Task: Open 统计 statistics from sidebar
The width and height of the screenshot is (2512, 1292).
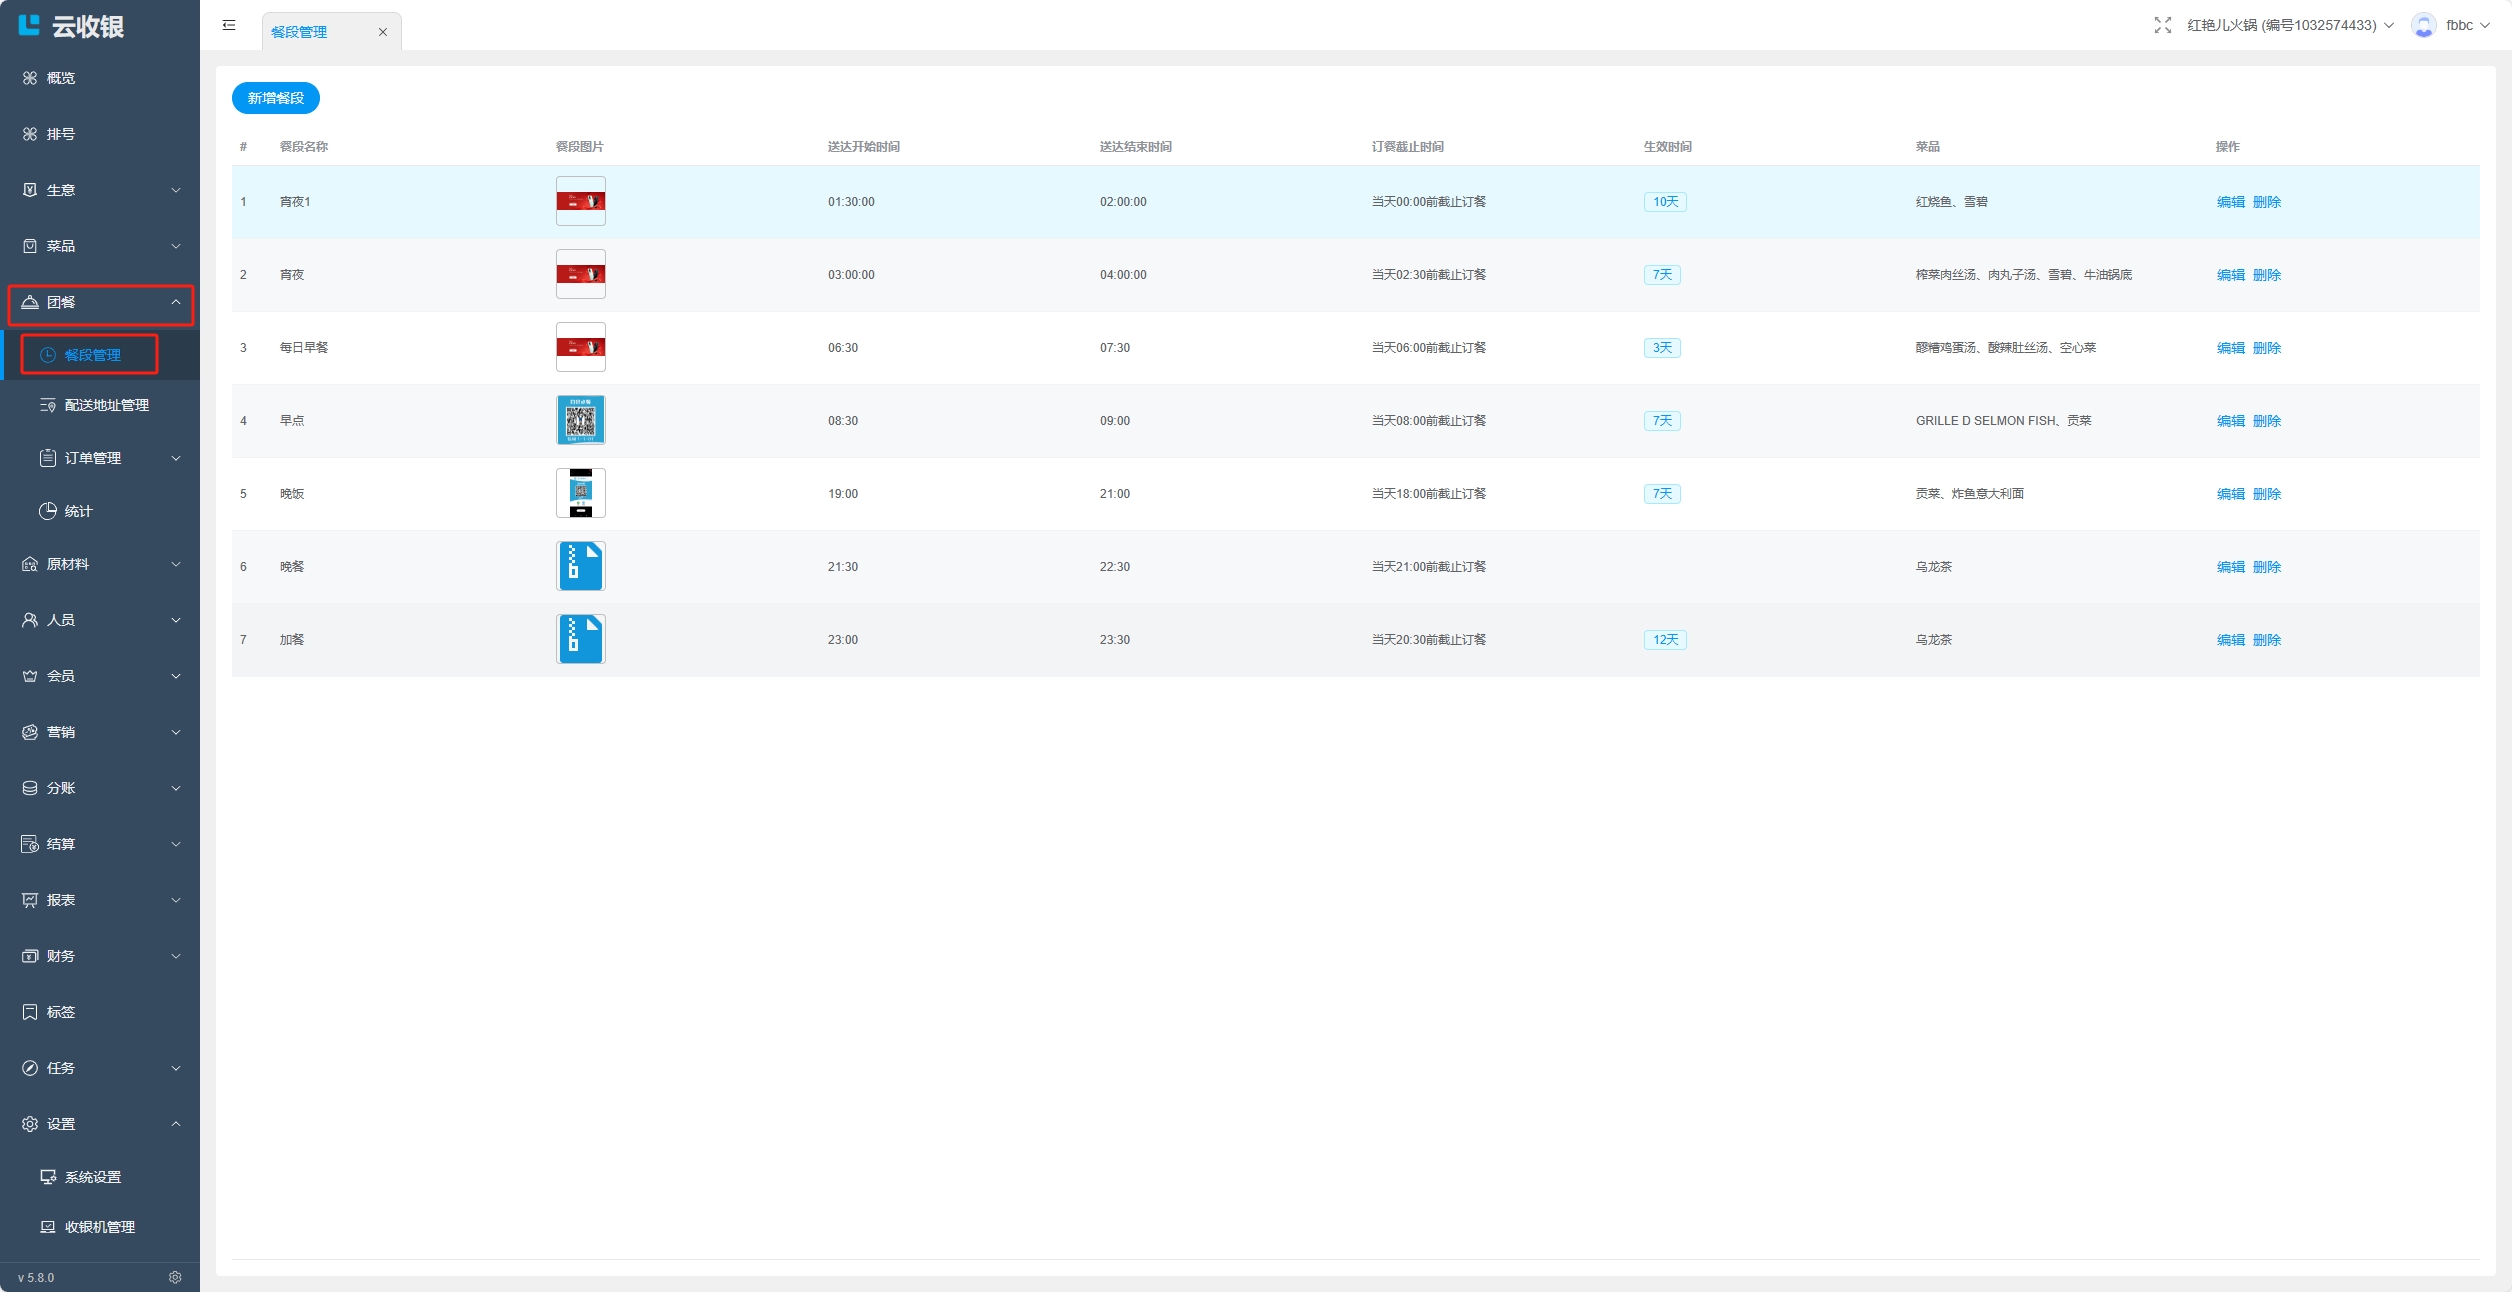Action: 78,511
